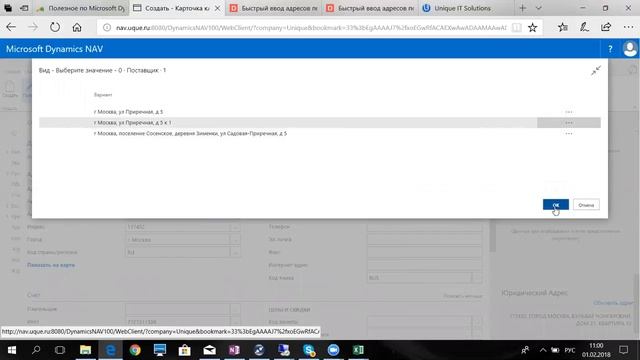Switch to 'Полезное по Microsoft Dy' tab
Viewport: 640px width, 360px height.
(81, 8)
